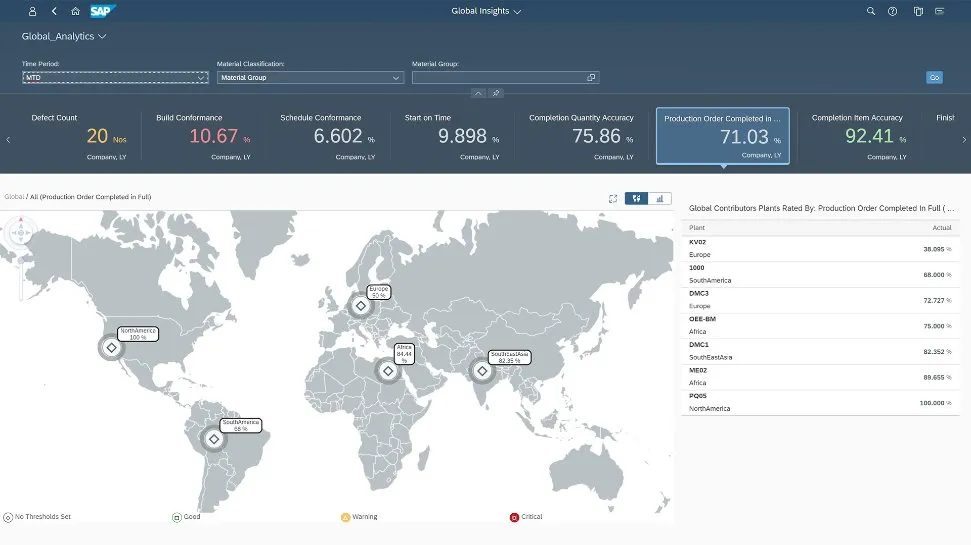The image size is (971, 545).
Task: Switch to bar chart view toggle
Action: (660, 198)
